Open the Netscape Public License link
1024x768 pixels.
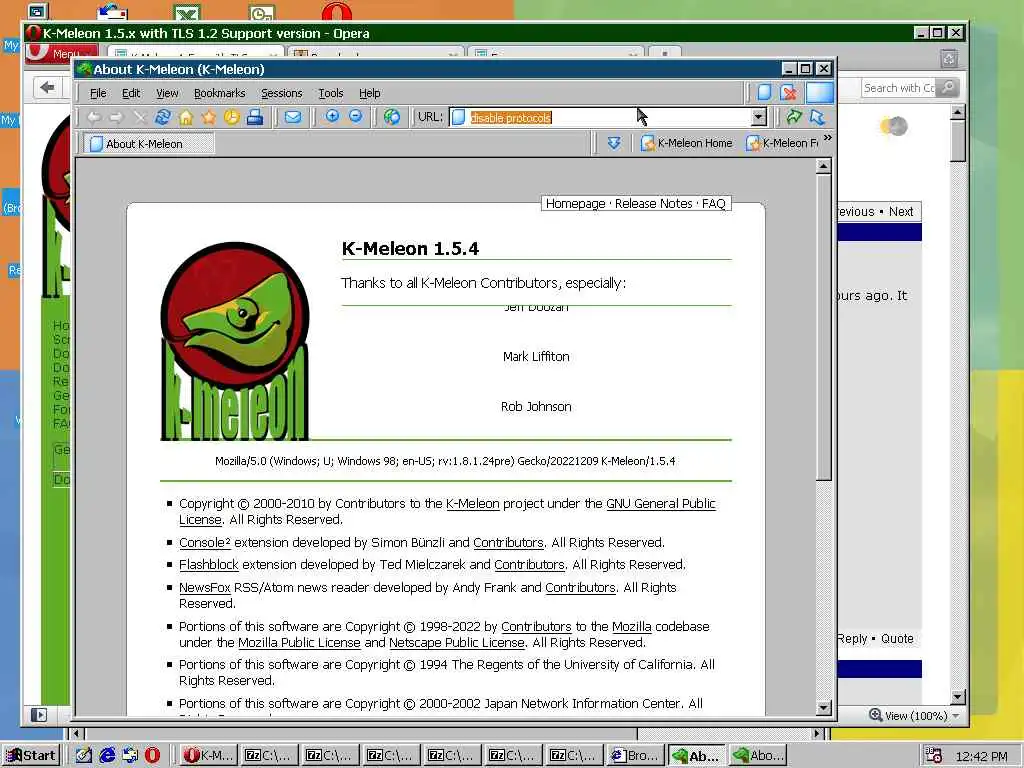click(x=457, y=643)
